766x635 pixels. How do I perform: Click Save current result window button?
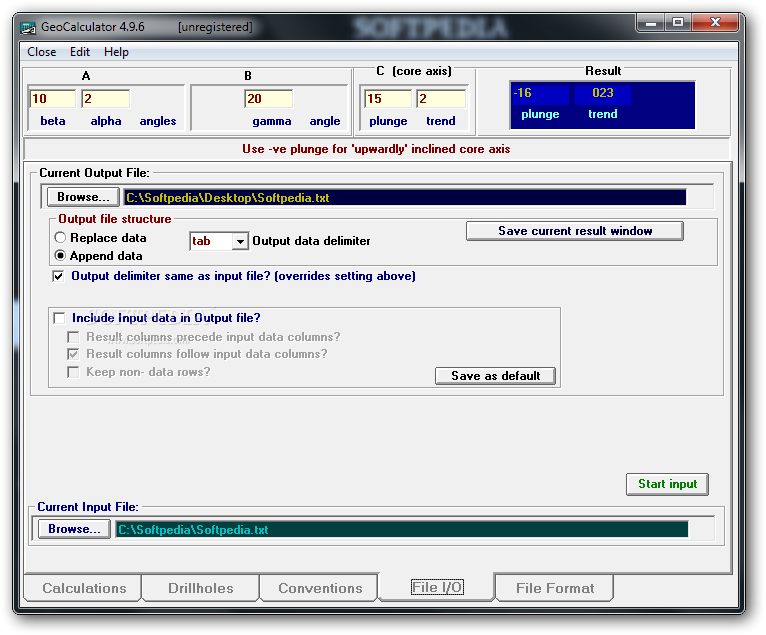pyautogui.click(x=575, y=231)
